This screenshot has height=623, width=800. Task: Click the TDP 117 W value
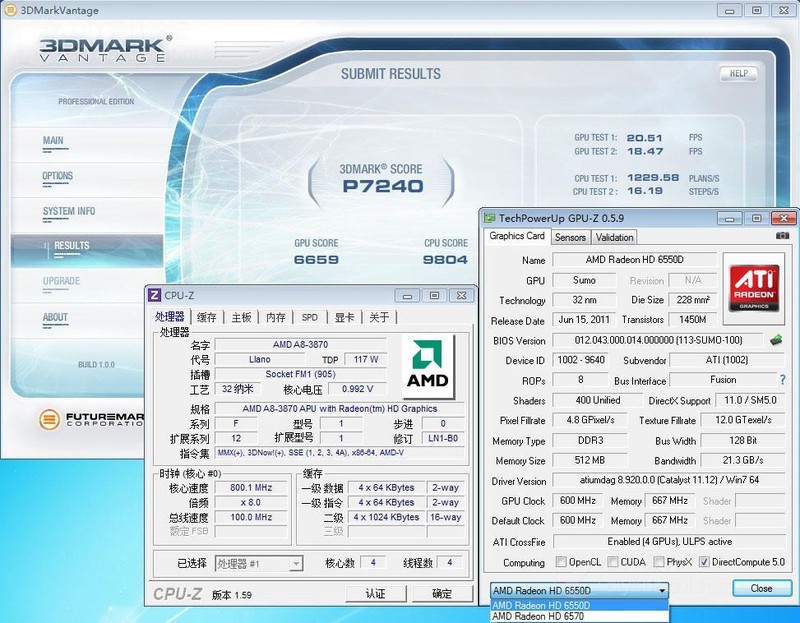pos(365,359)
